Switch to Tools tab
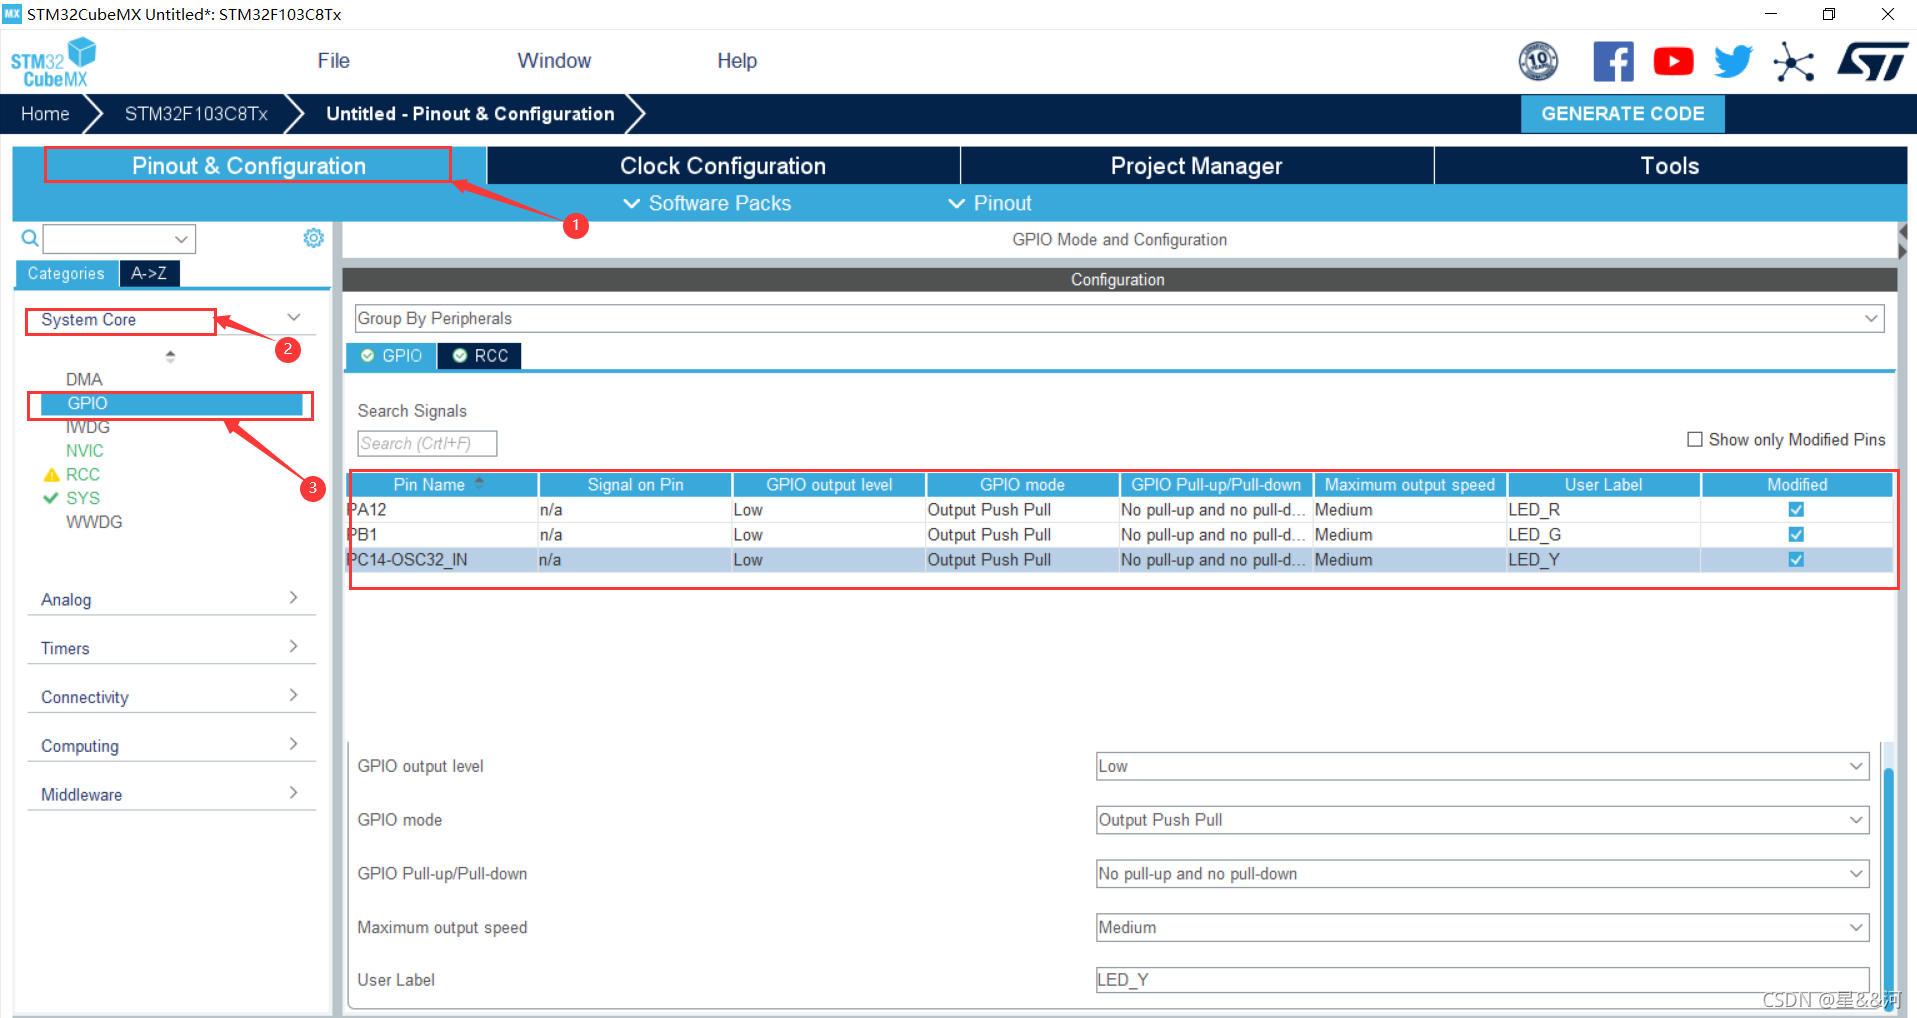1917x1018 pixels. pos(1670,166)
